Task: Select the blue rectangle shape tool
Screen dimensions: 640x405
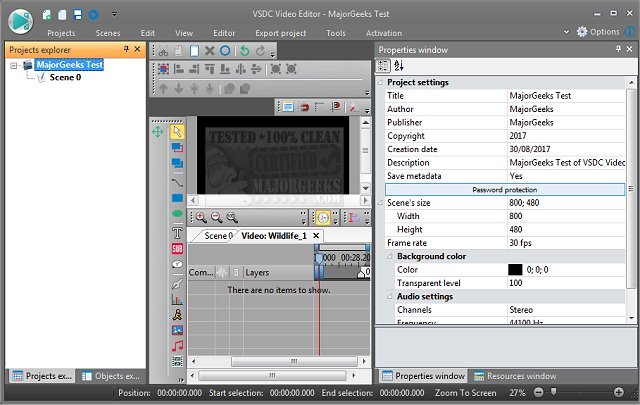Action: tap(177, 198)
